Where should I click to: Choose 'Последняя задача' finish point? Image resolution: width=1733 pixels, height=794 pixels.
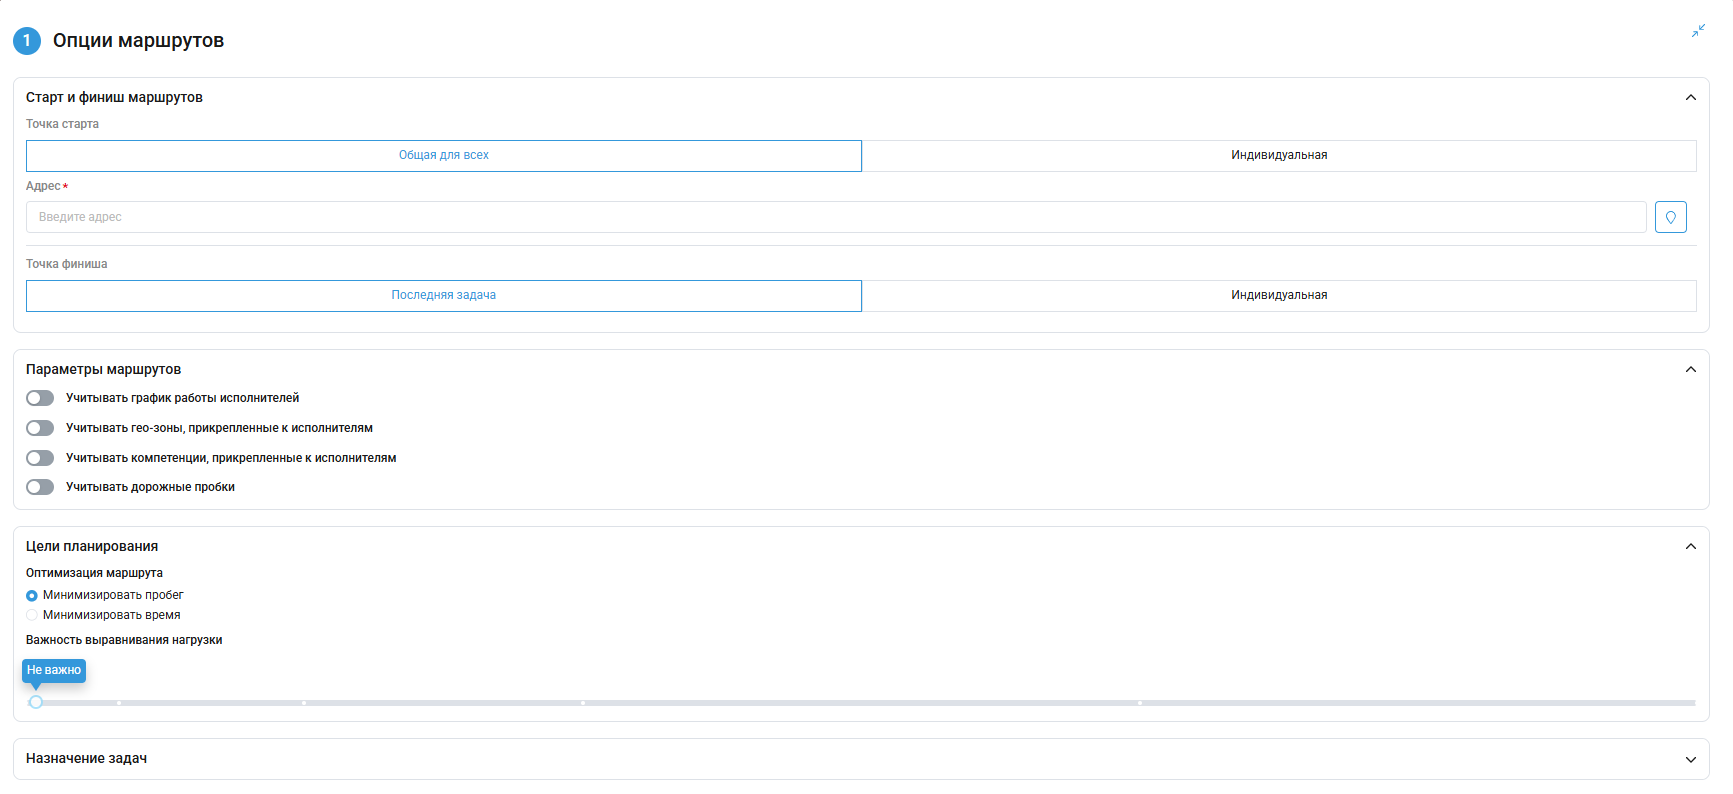click(444, 296)
